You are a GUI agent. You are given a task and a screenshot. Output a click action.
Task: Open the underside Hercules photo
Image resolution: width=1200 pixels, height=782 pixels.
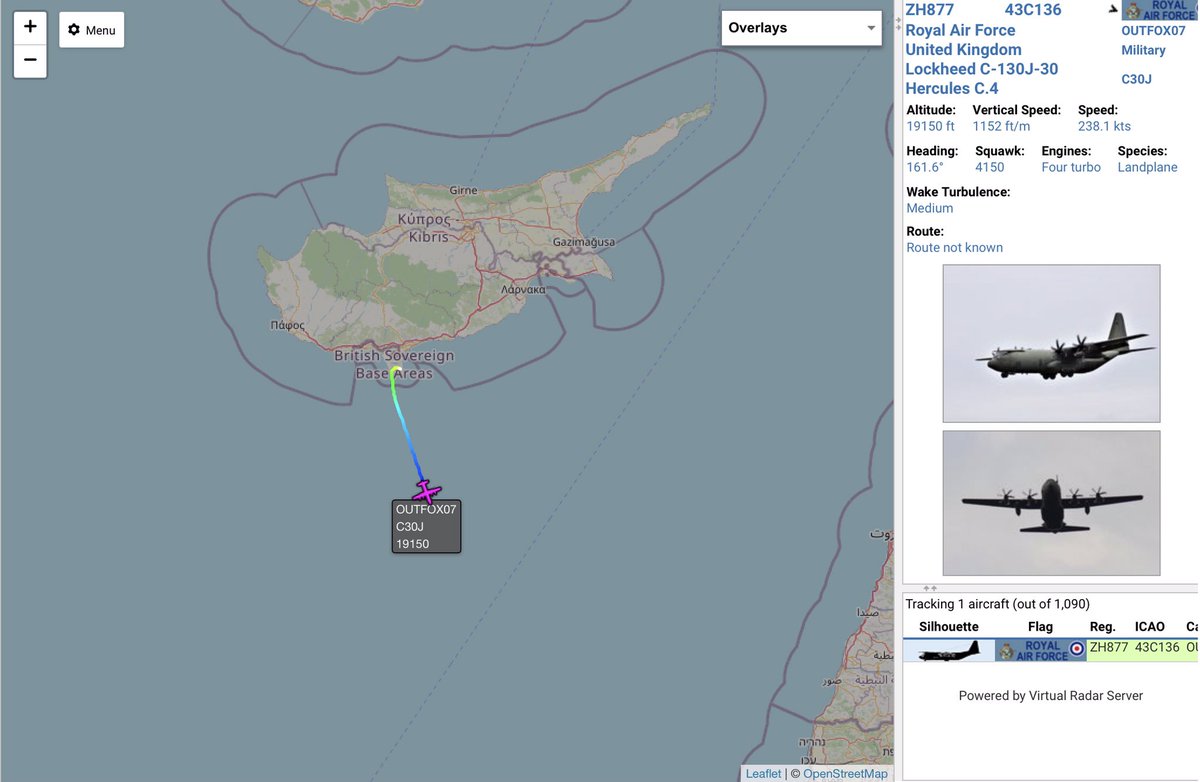(1051, 503)
